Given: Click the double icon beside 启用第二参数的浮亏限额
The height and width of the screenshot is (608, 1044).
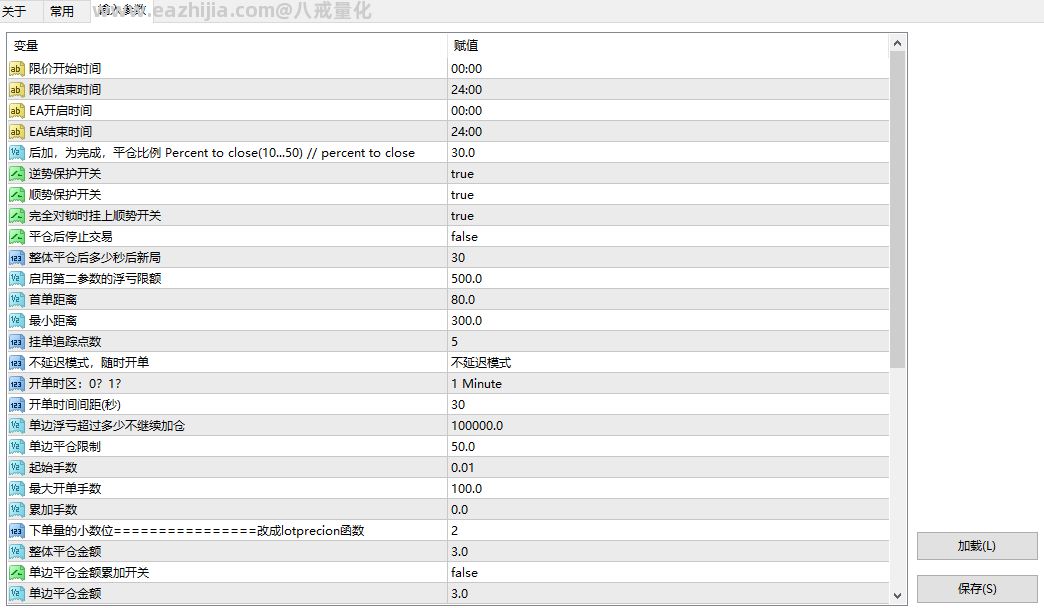Looking at the screenshot, I should tap(17, 278).
